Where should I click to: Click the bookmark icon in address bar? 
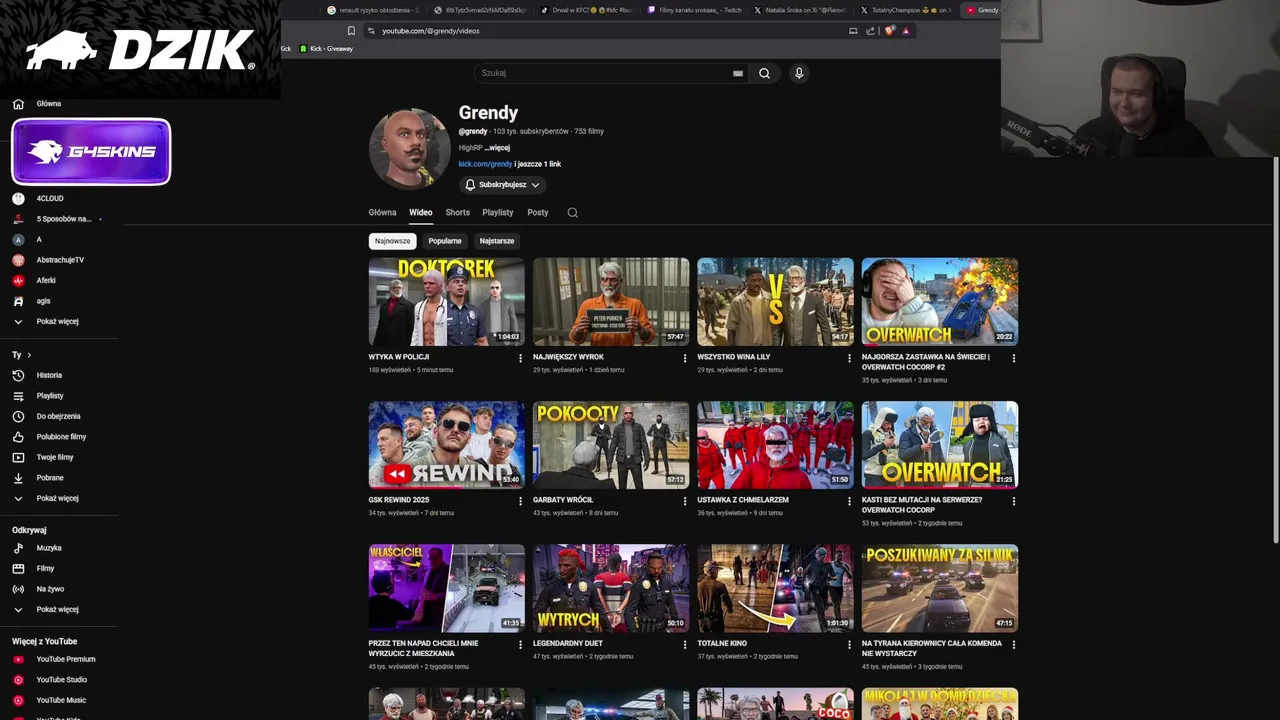point(351,31)
